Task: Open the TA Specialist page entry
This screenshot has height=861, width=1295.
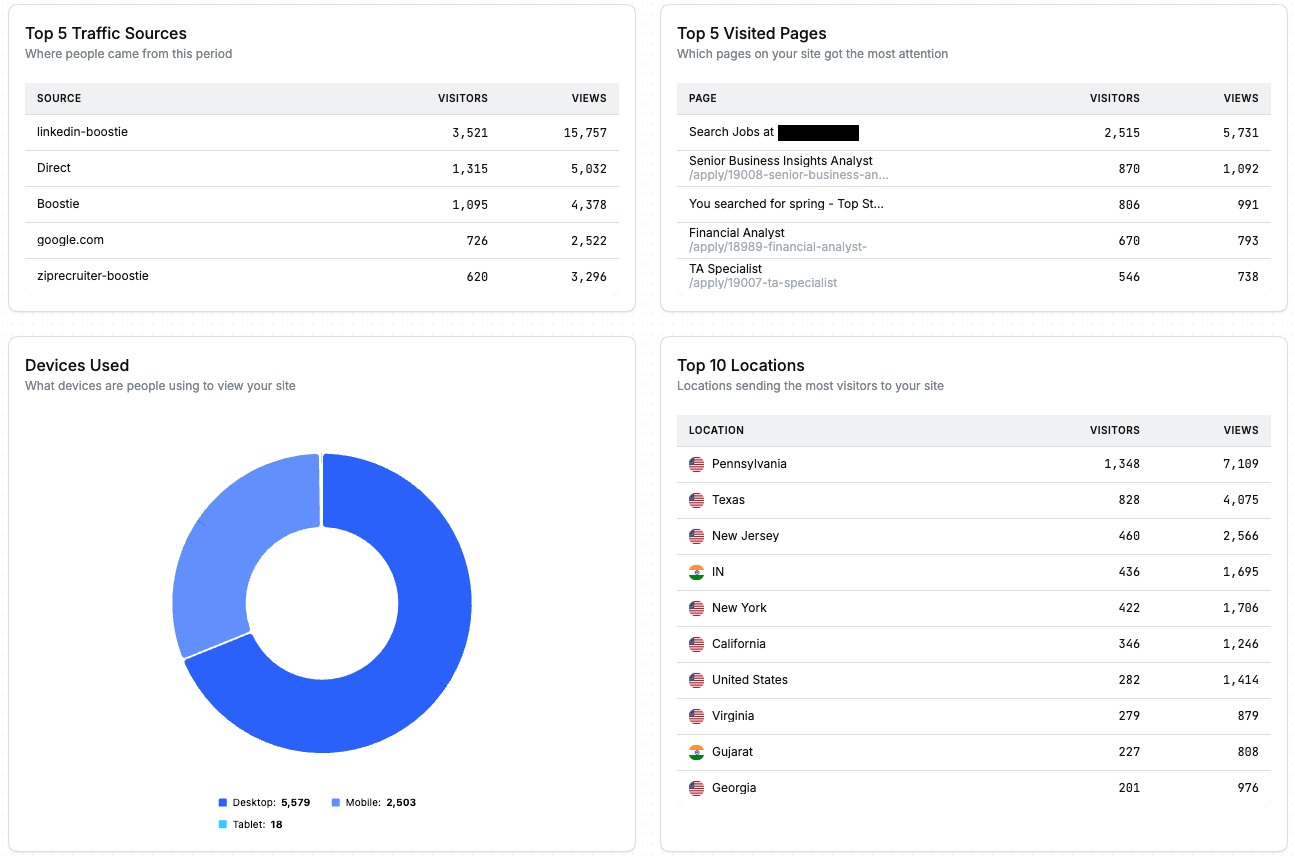Action: (725, 269)
